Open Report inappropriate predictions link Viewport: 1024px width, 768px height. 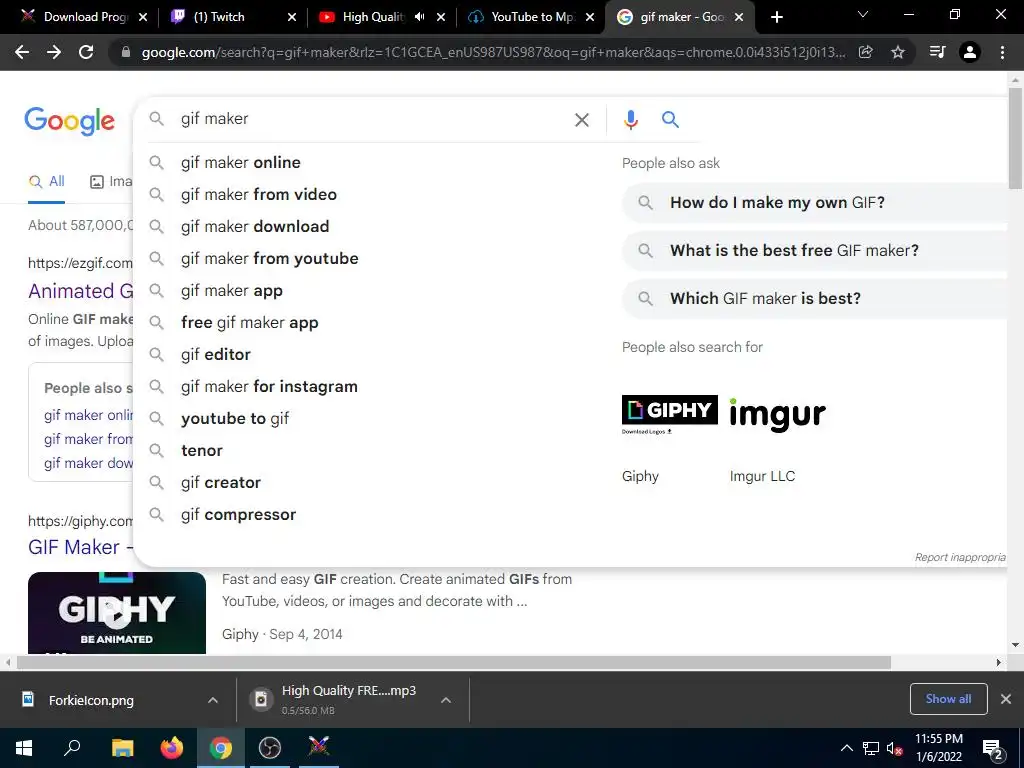coord(960,557)
